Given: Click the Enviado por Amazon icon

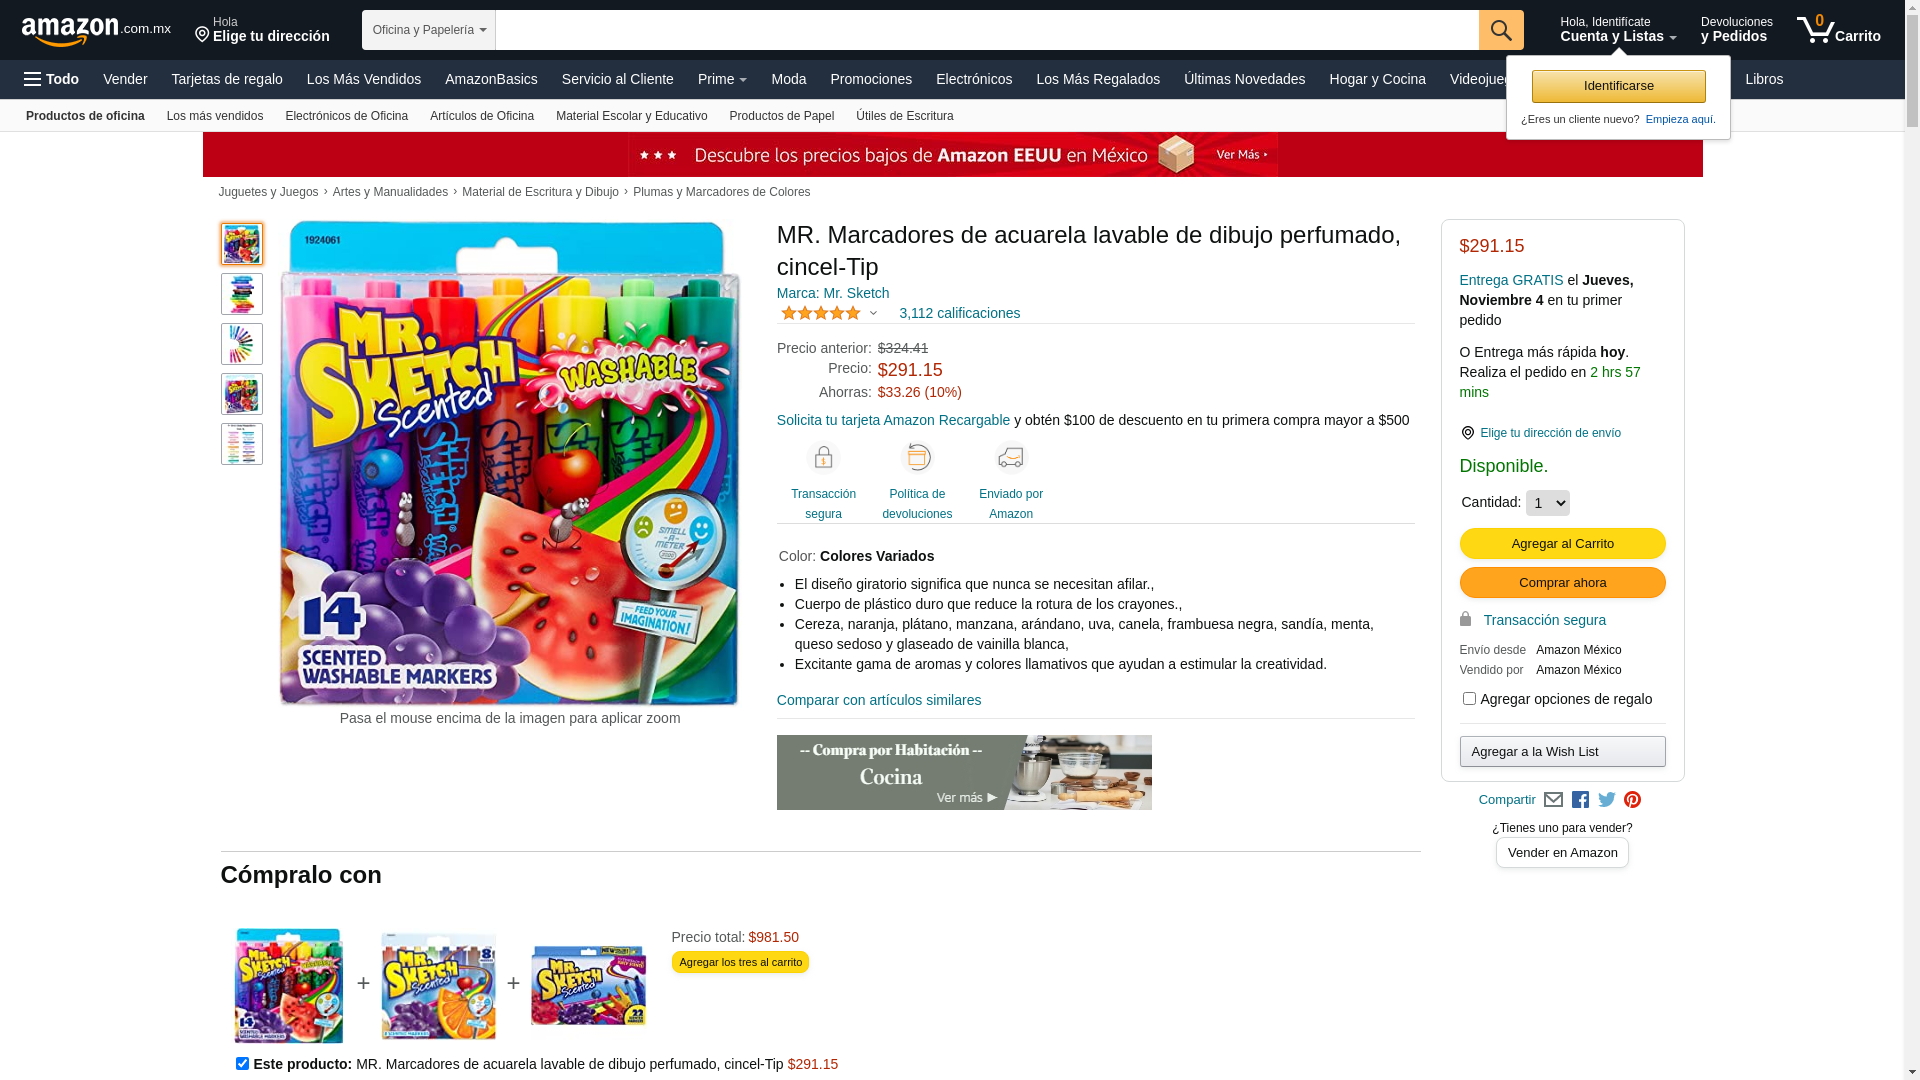Looking at the screenshot, I should (1010, 457).
